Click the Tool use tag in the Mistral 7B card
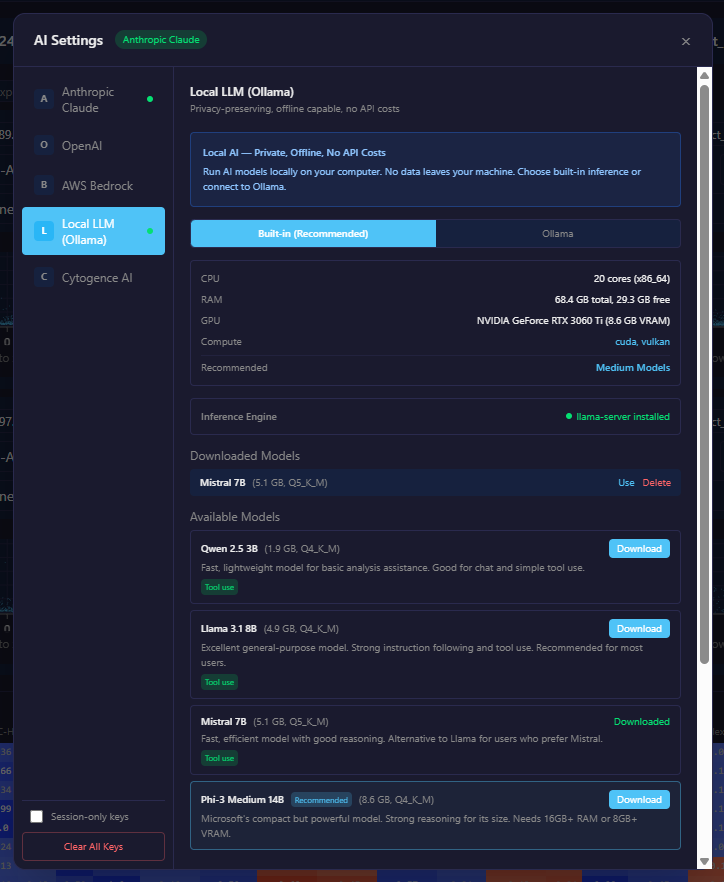This screenshot has height=882, width=724. (219, 758)
